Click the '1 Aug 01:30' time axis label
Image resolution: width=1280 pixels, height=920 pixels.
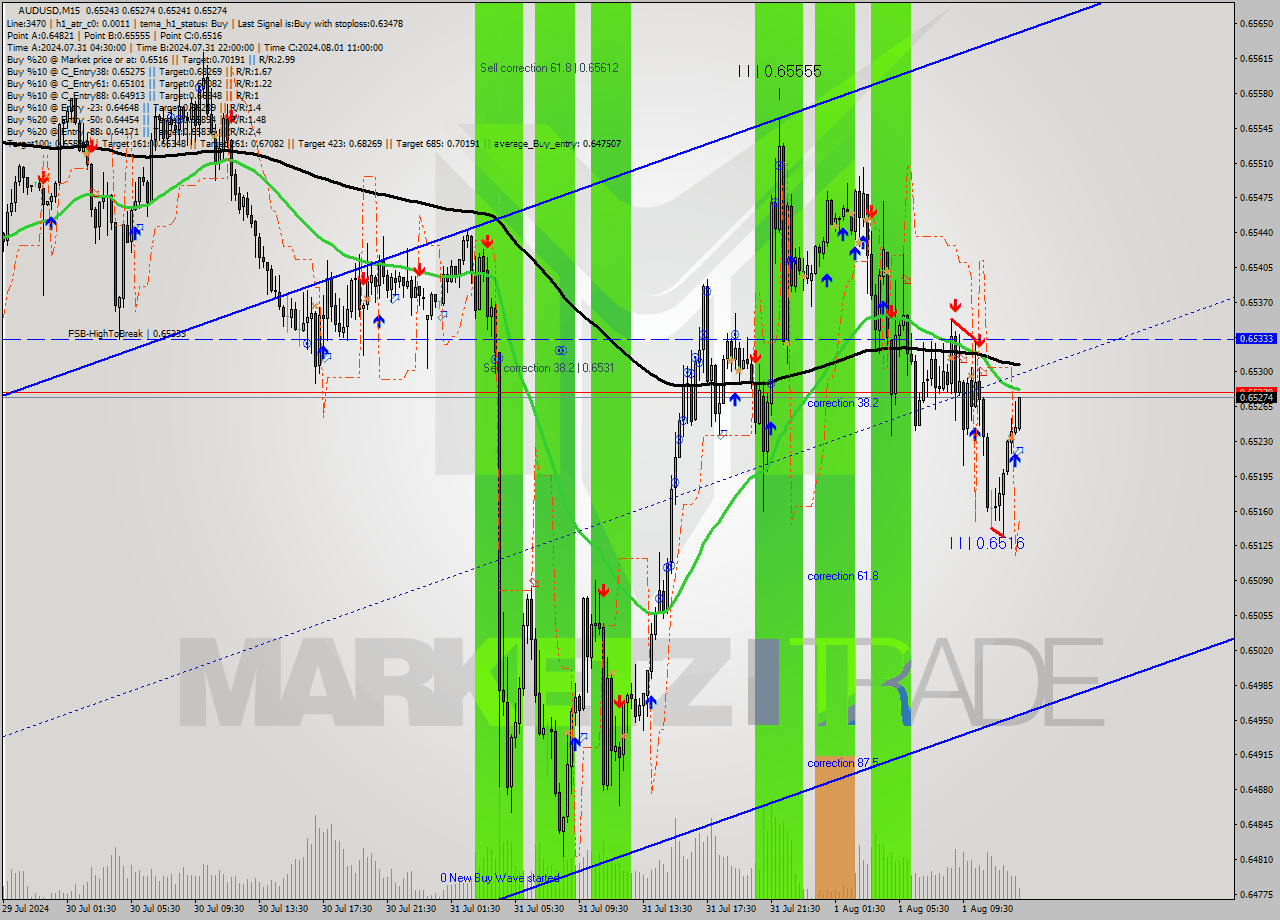(859, 909)
